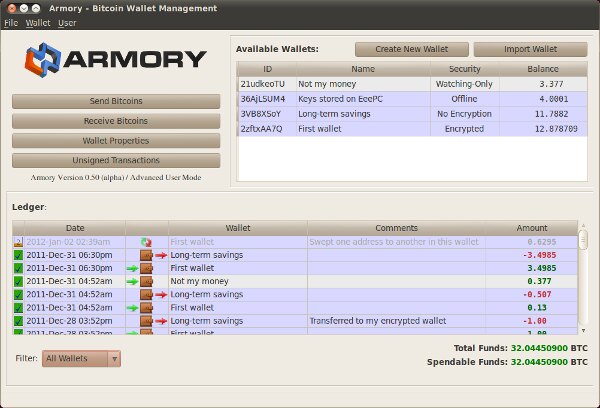600x408 pixels.
Task: Click the Armory logo image
Action: [116, 59]
